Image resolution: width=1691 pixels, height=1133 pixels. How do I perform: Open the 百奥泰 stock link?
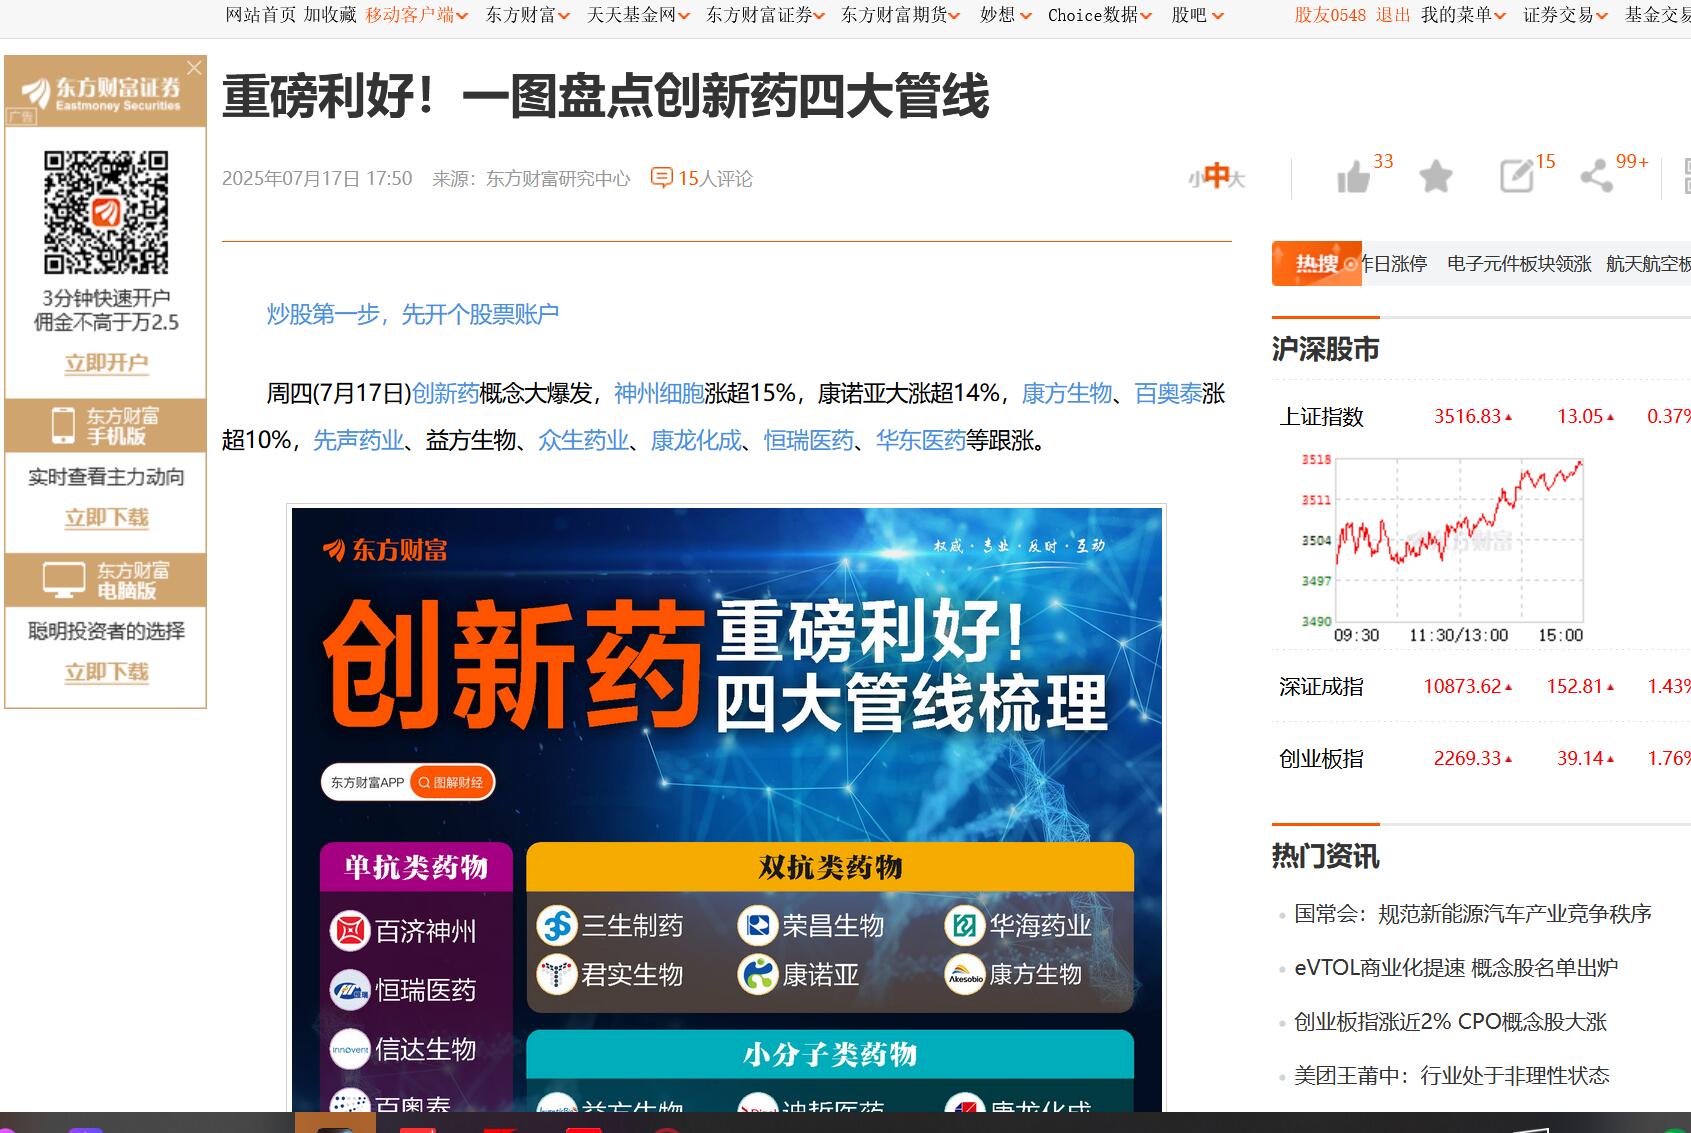click(x=1168, y=393)
